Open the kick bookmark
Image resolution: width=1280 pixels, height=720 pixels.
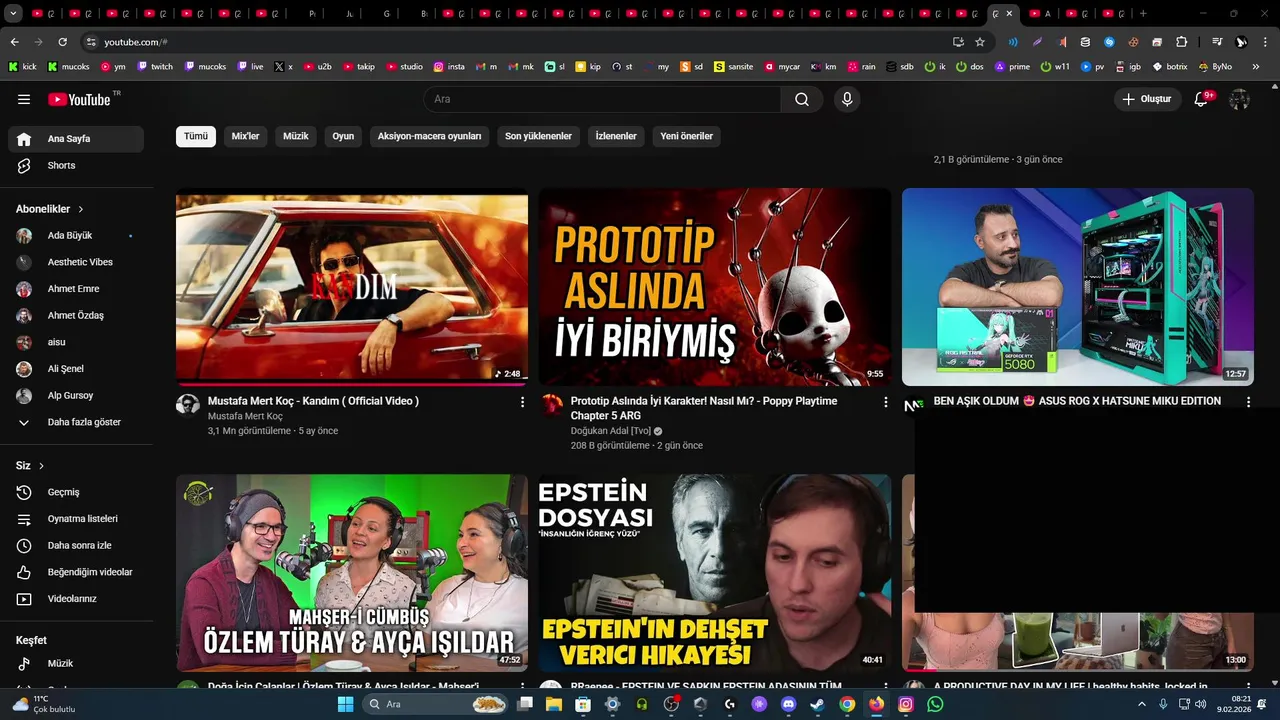(x=22, y=67)
